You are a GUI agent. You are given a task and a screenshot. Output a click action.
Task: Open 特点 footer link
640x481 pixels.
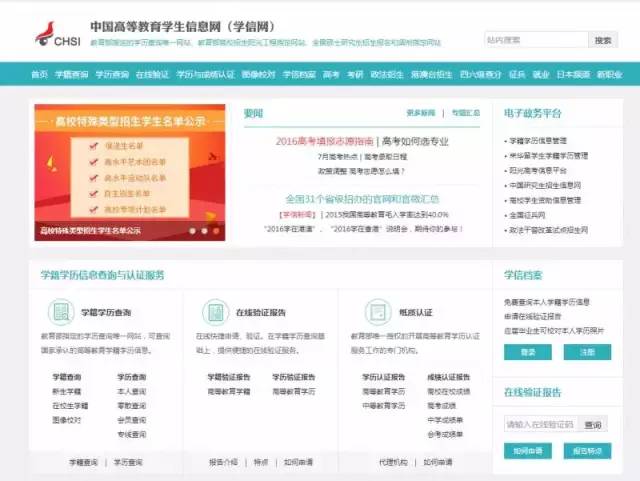click(x=261, y=462)
